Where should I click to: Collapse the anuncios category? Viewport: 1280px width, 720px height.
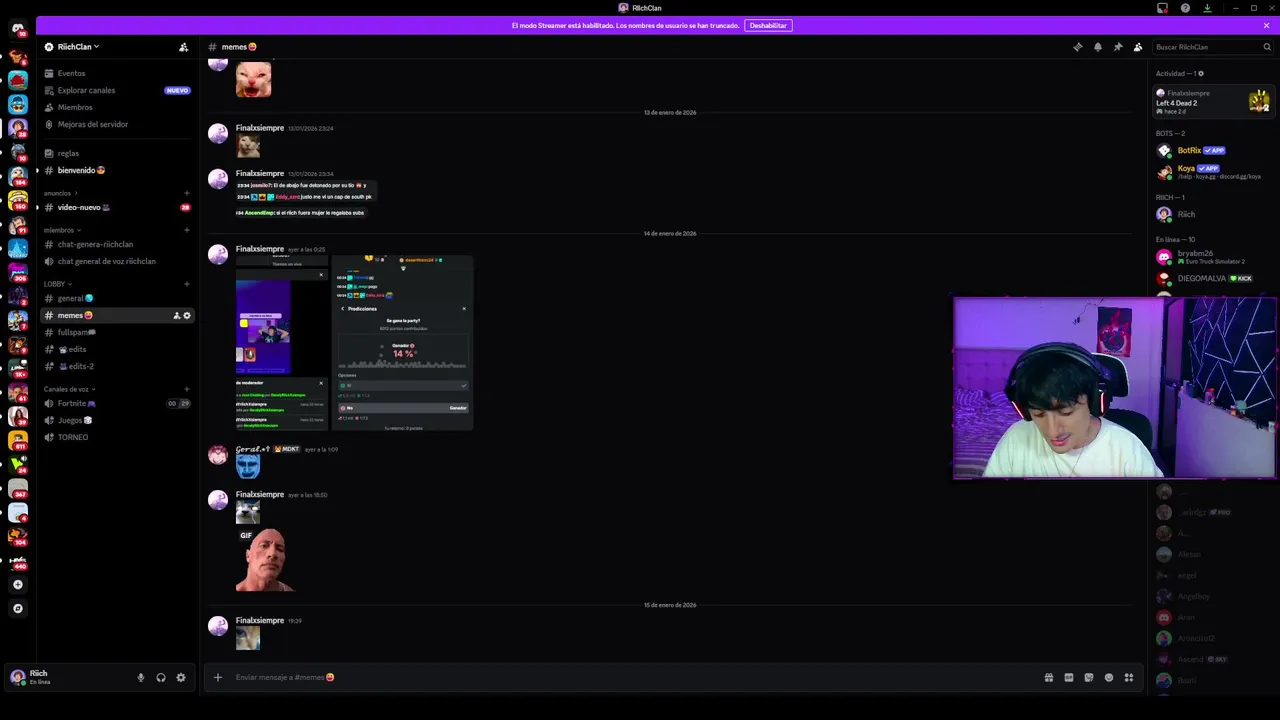(x=58, y=193)
